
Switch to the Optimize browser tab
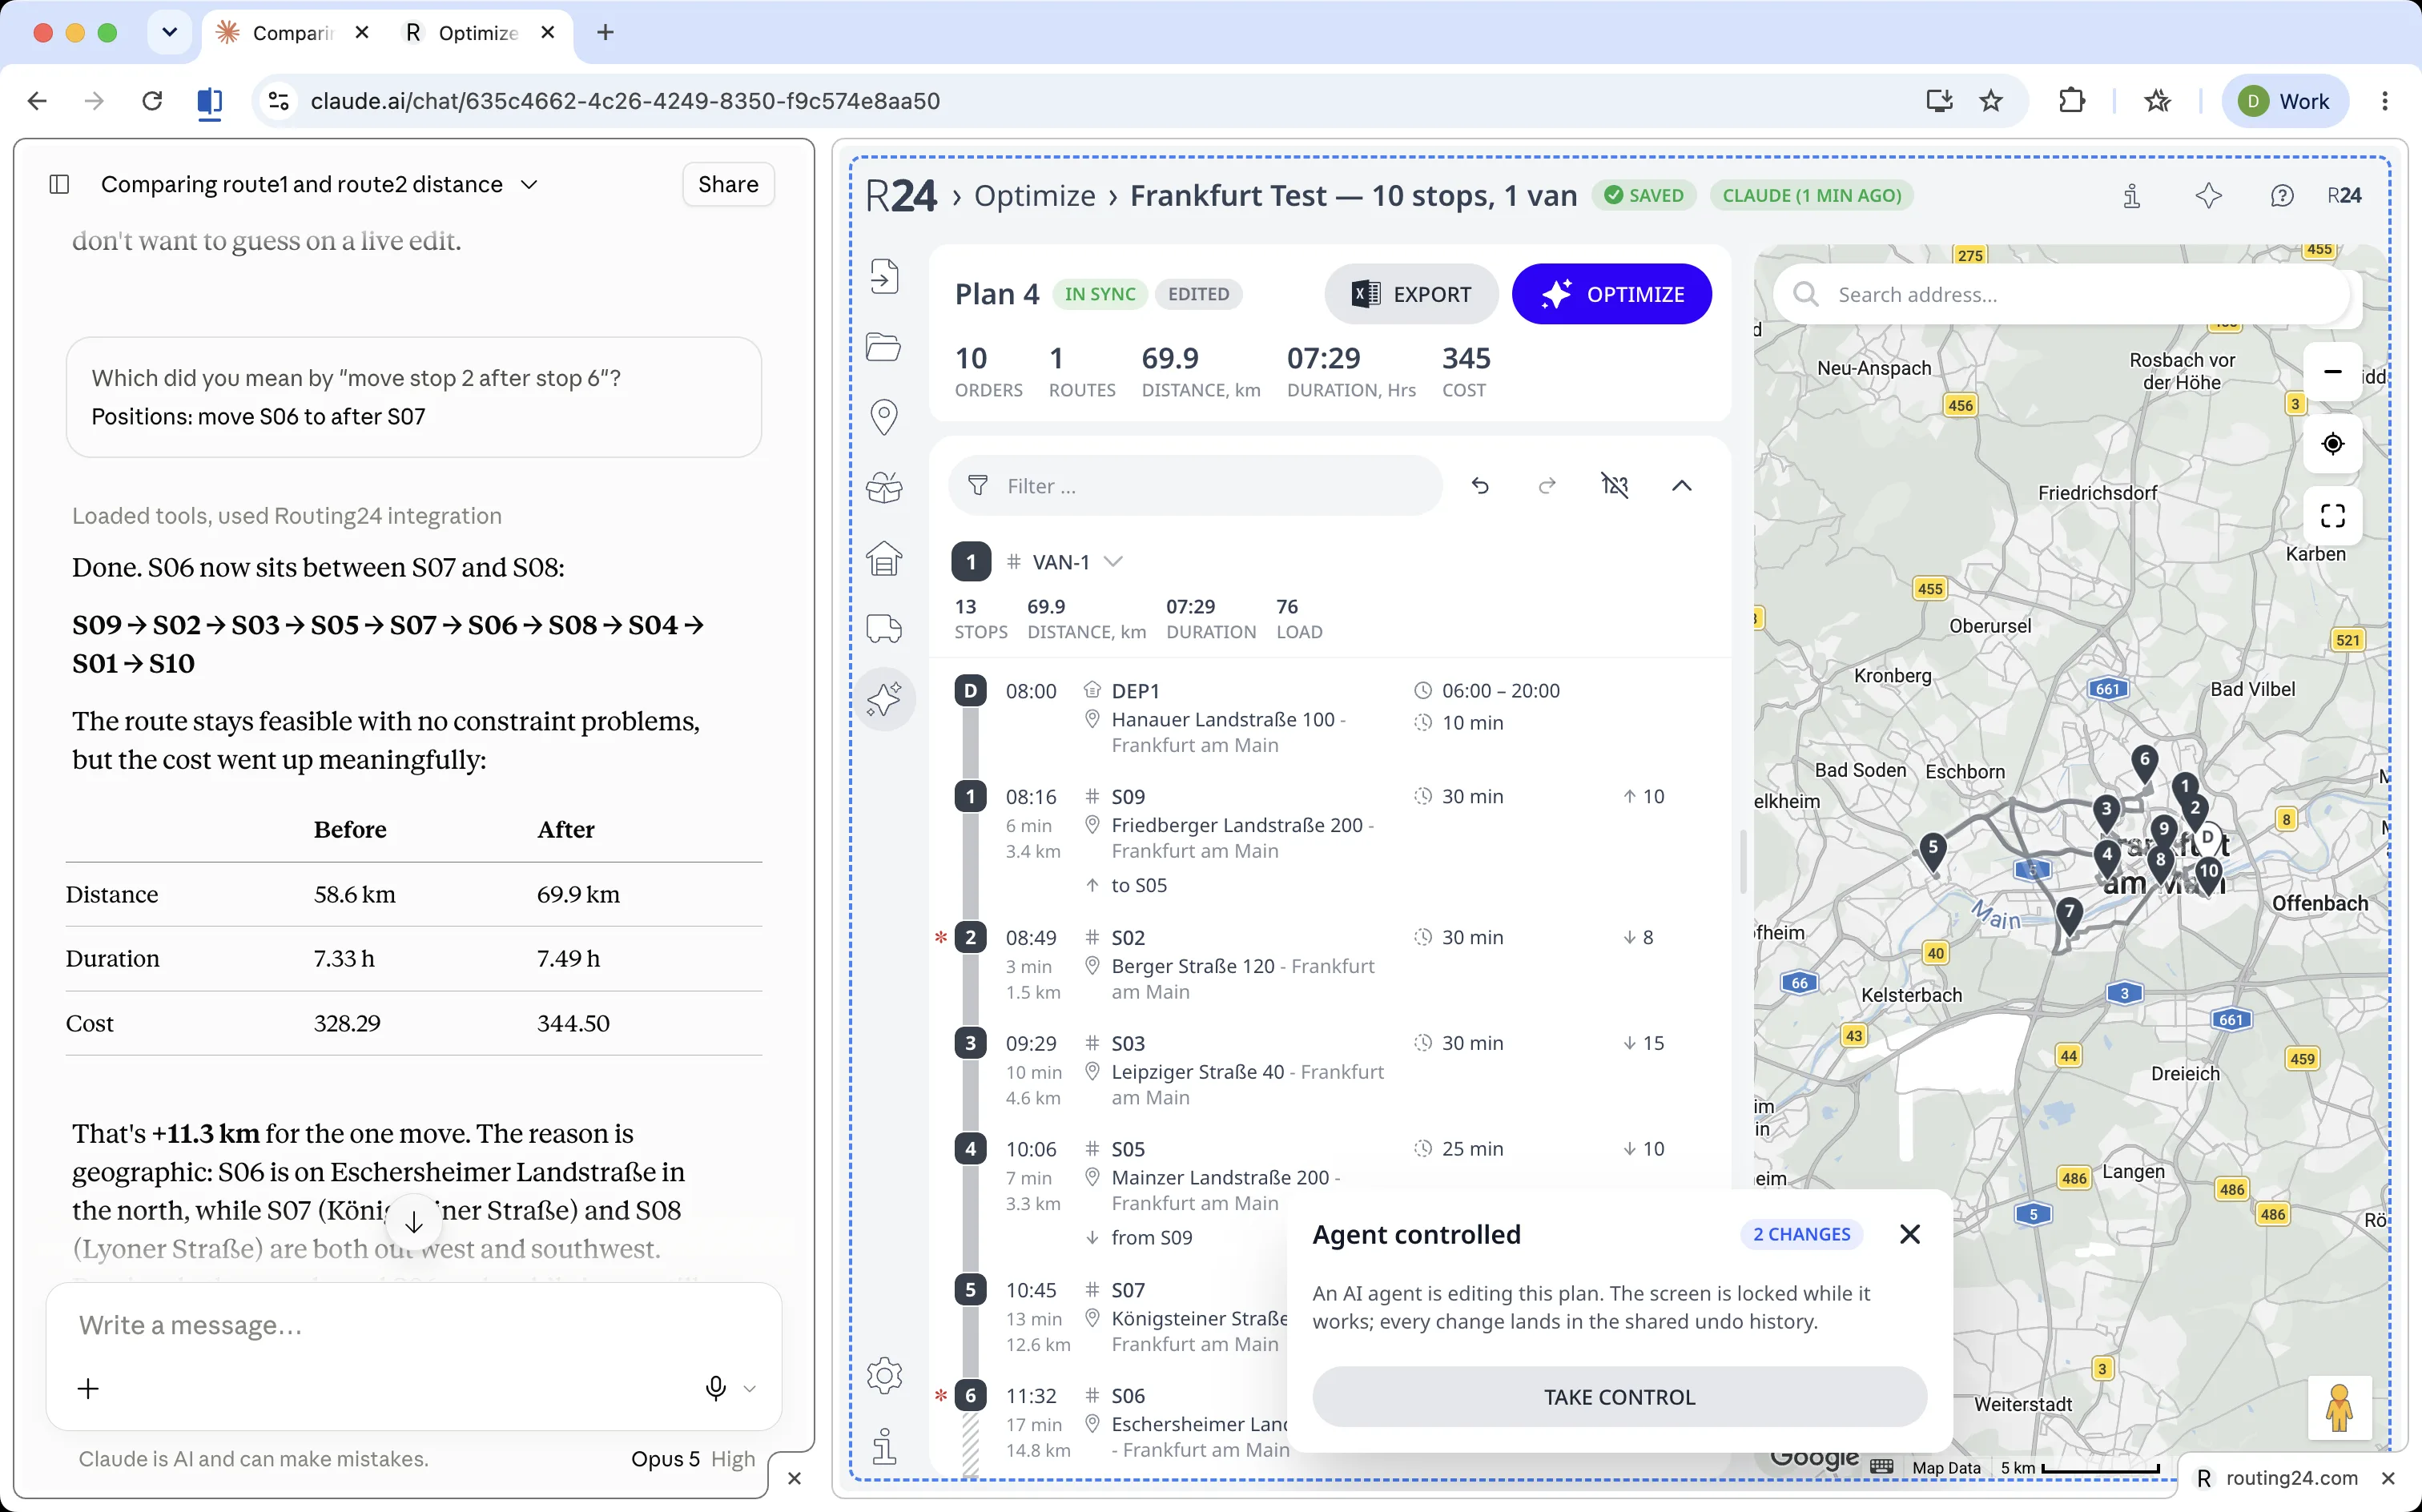478,33
